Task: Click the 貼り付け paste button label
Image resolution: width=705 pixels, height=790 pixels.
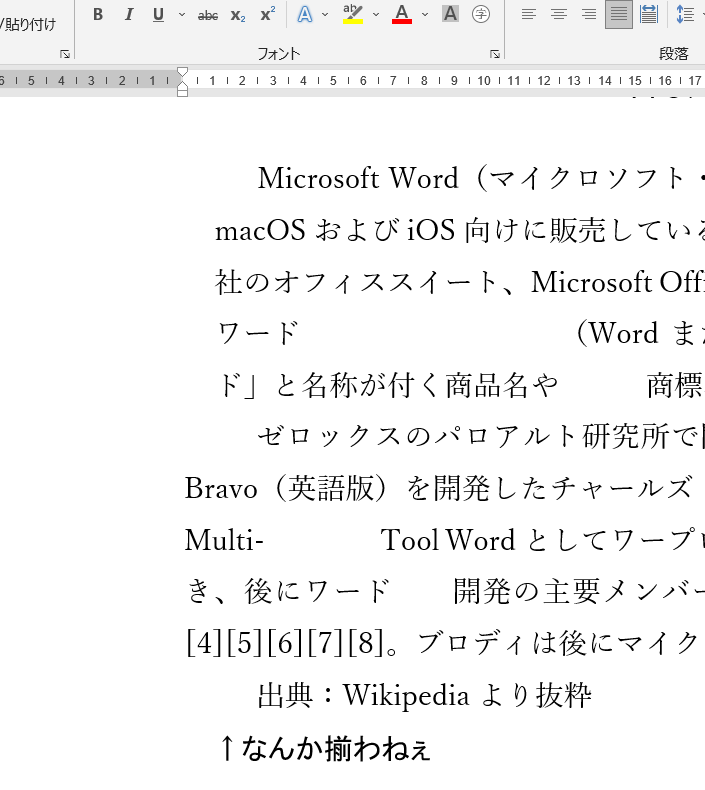Action: 29,24
